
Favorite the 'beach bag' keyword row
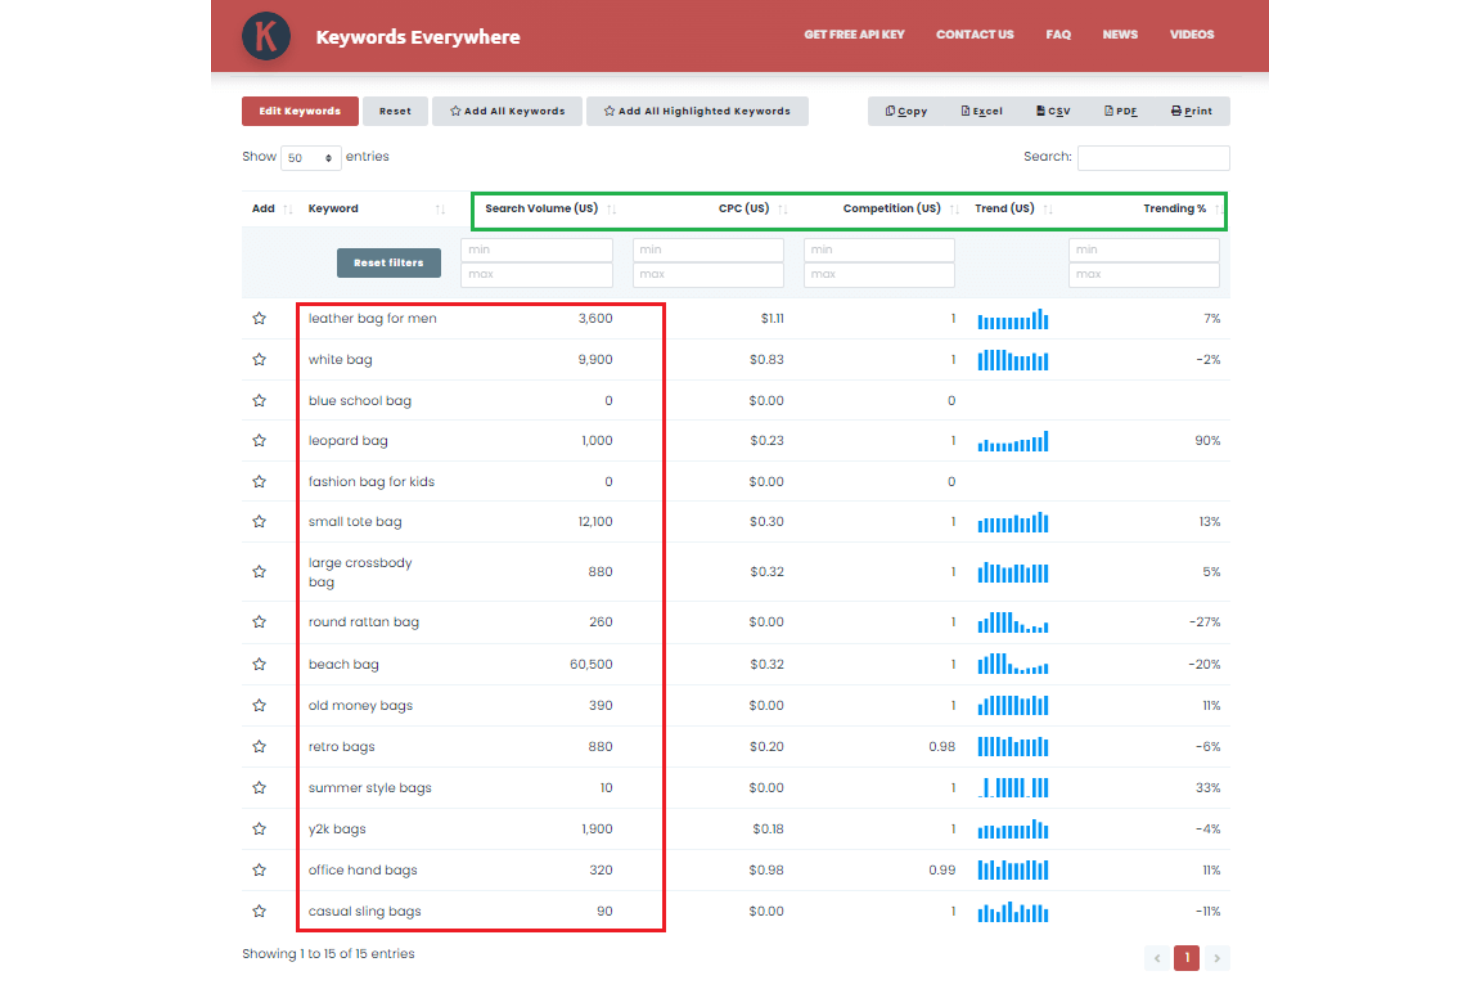(259, 663)
